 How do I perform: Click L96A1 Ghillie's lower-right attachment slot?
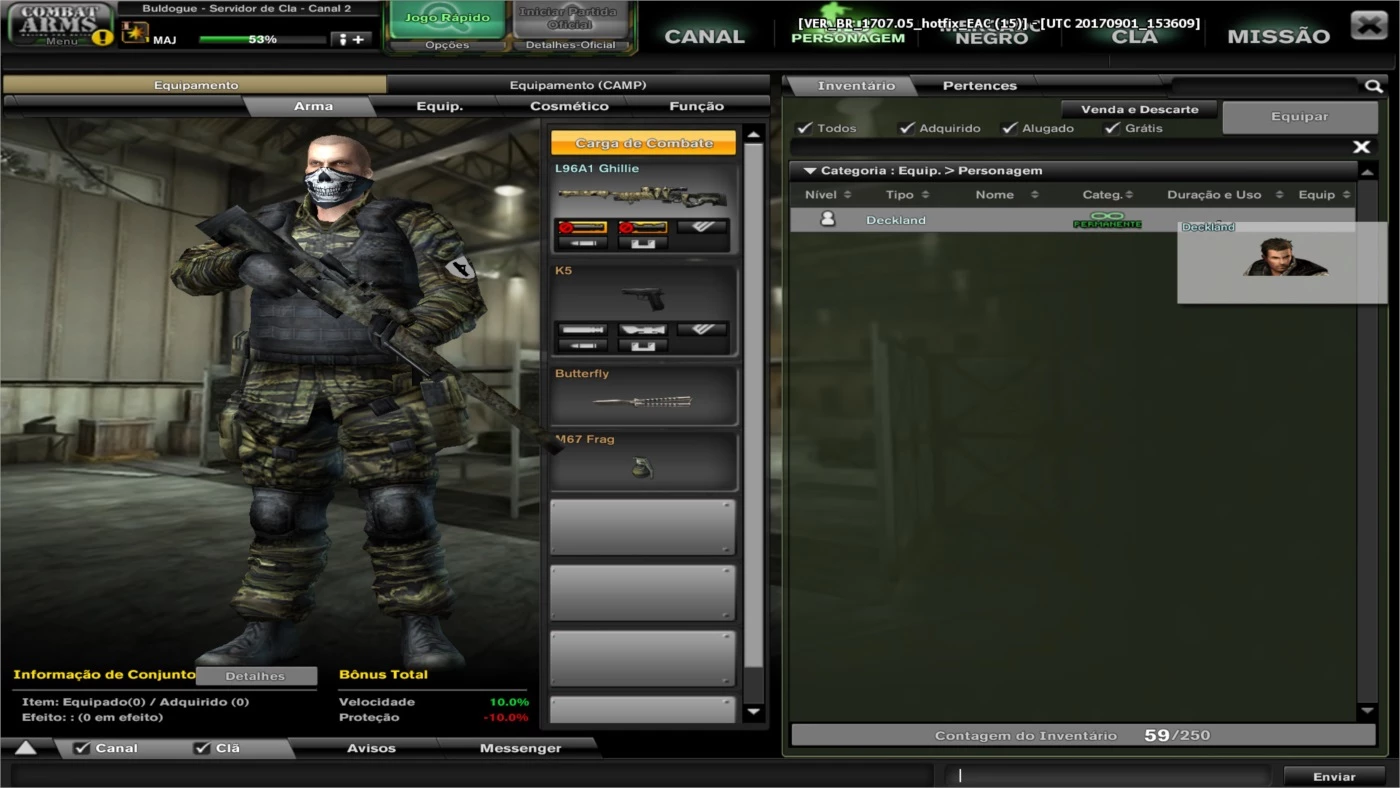642,243
